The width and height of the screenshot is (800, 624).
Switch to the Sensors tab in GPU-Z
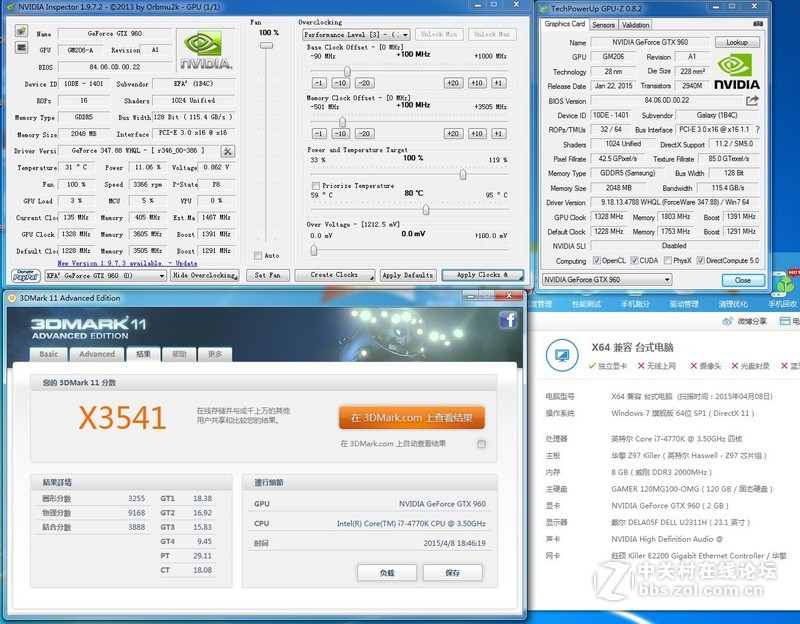click(x=604, y=25)
